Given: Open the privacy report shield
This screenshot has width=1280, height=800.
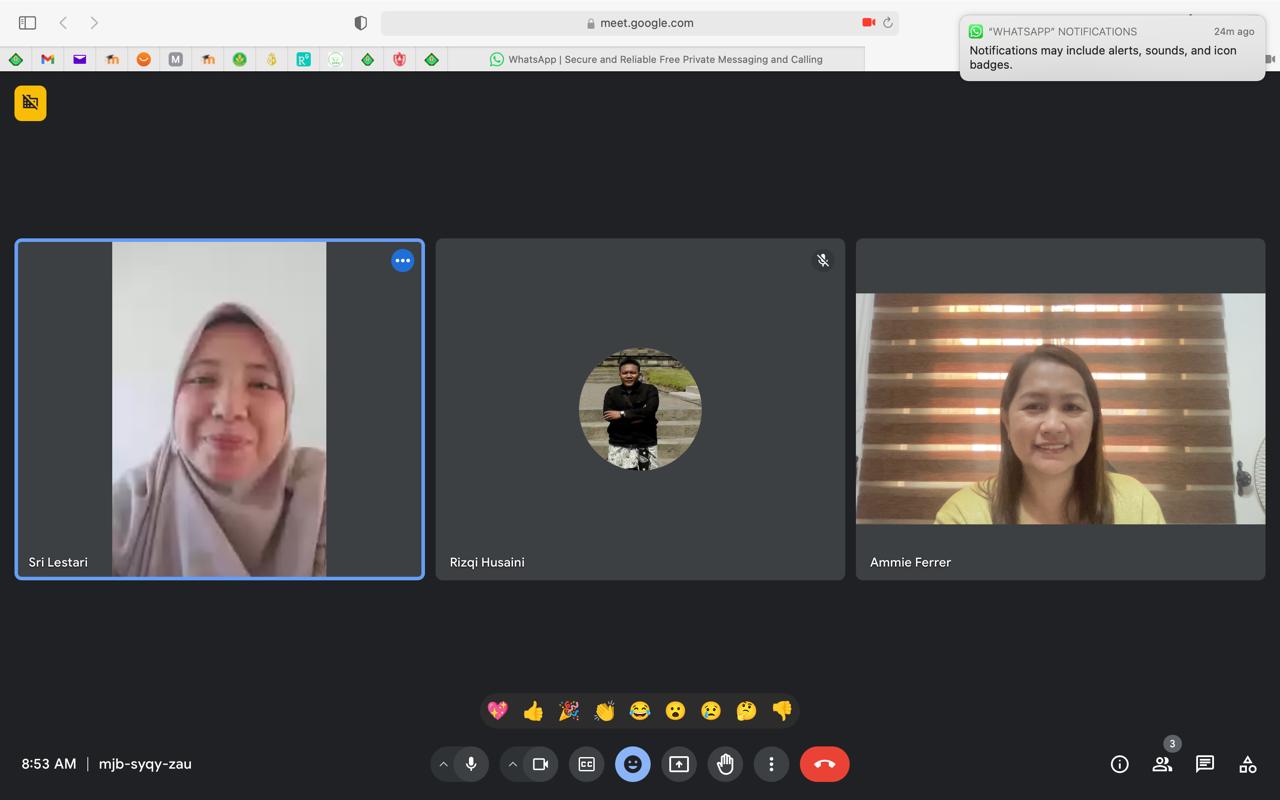Looking at the screenshot, I should 361,22.
